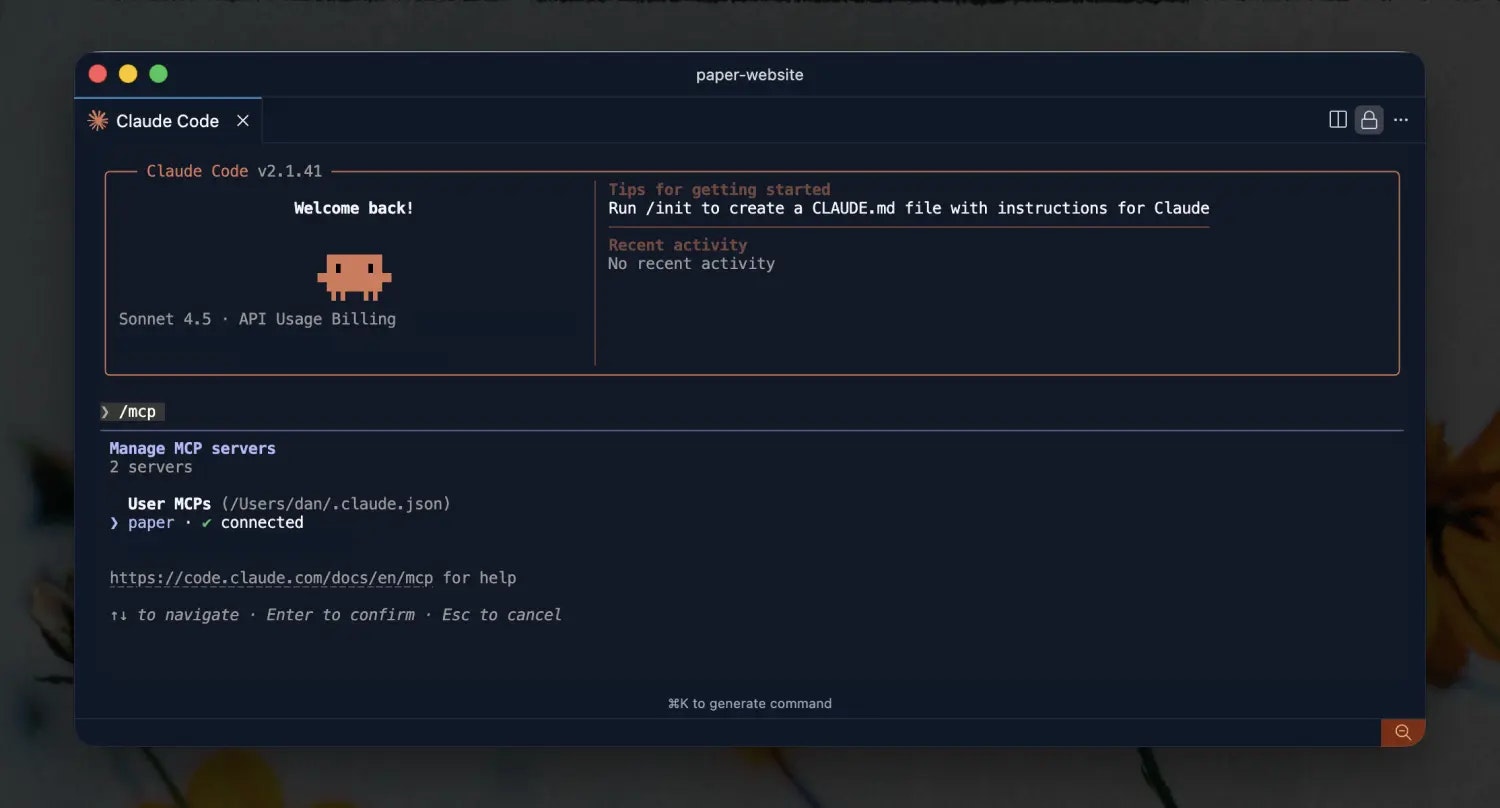1500x808 pixels.
Task: Collapse the Manage MCP servers panel
Action: (192, 448)
